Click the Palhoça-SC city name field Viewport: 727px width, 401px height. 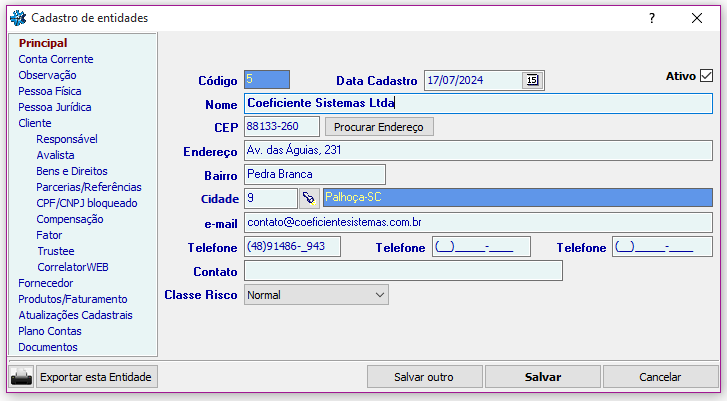tap(517, 197)
